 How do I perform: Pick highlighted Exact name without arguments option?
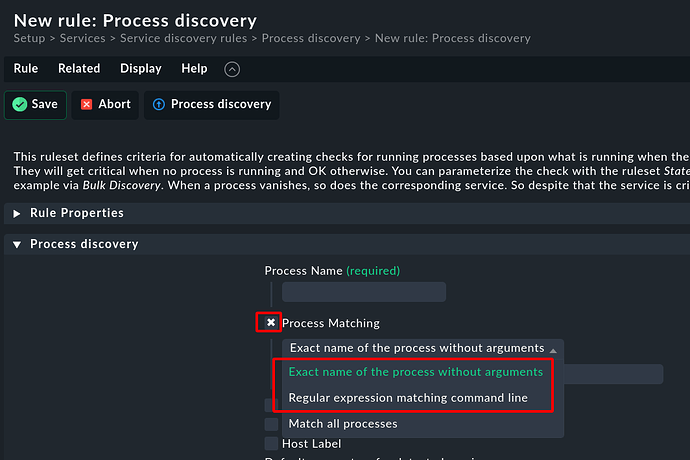click(415, 372)
